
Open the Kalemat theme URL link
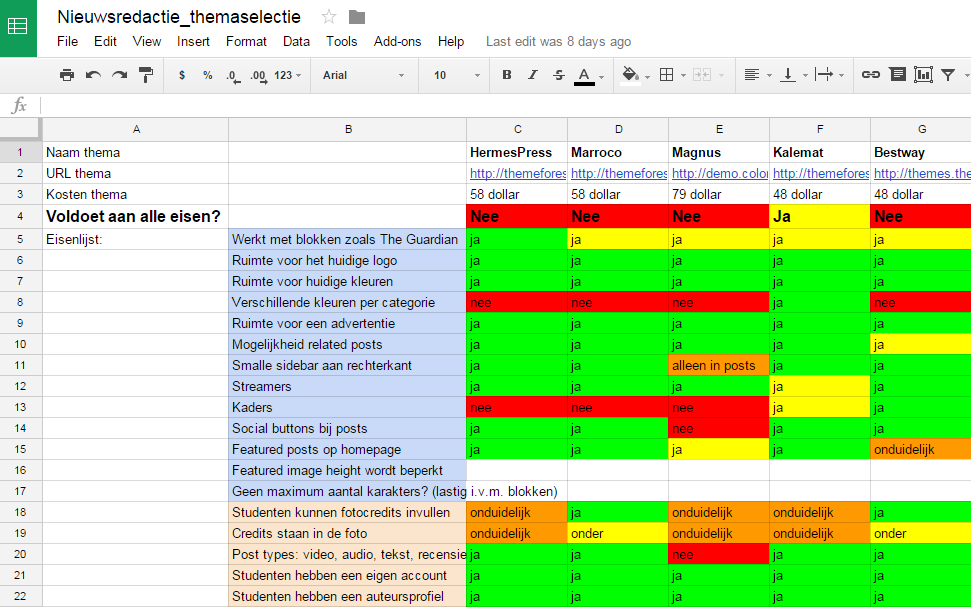pos(821,173)
